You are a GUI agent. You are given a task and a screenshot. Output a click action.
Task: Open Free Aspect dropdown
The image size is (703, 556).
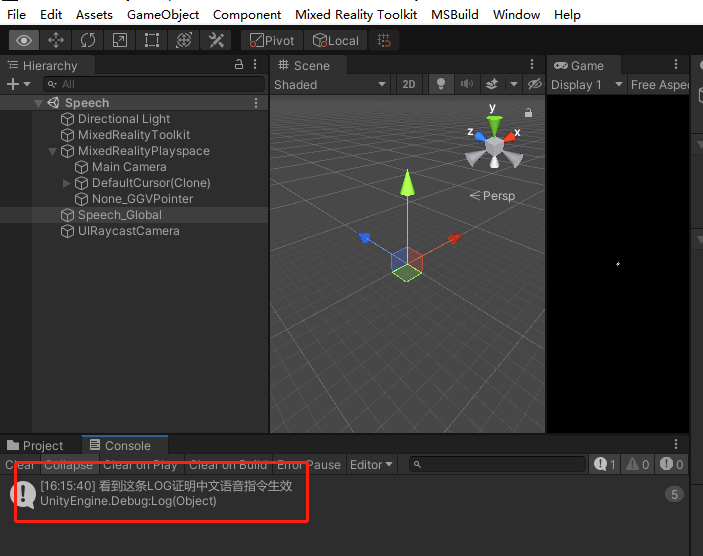click(659, 84)
